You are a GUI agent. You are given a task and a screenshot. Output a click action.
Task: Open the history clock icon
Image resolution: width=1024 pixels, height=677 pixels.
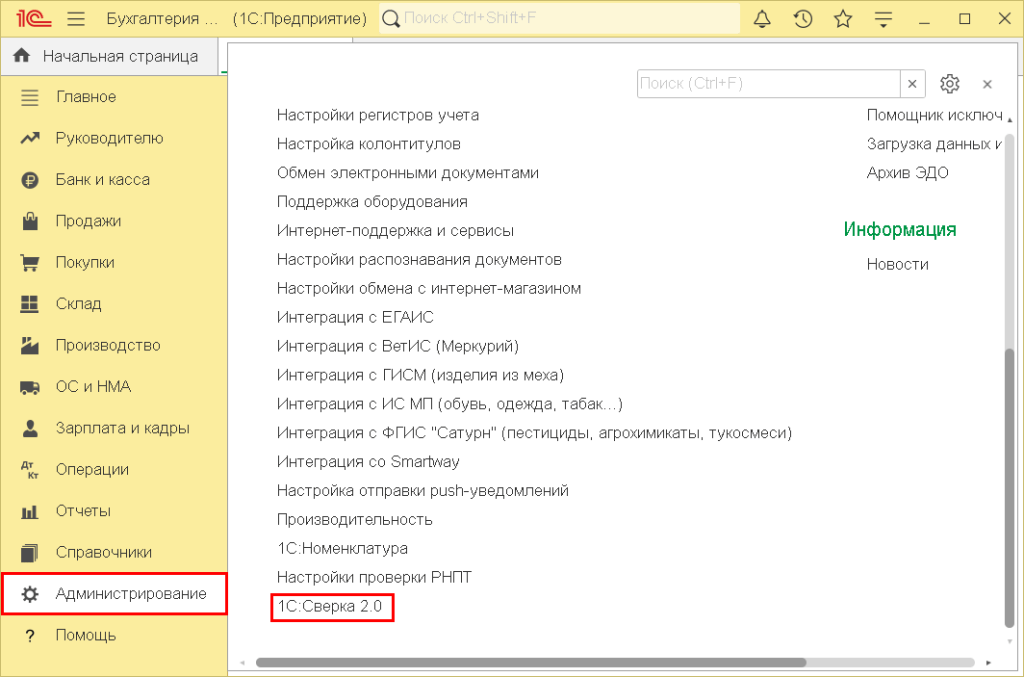pyautogui.click(x=802, y=19)
